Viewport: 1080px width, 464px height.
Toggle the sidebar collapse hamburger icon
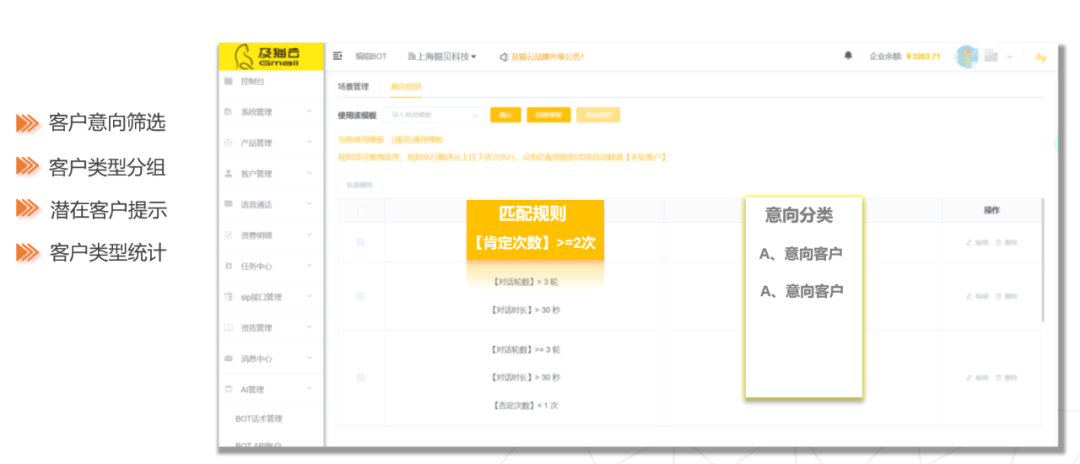[338, 56]
